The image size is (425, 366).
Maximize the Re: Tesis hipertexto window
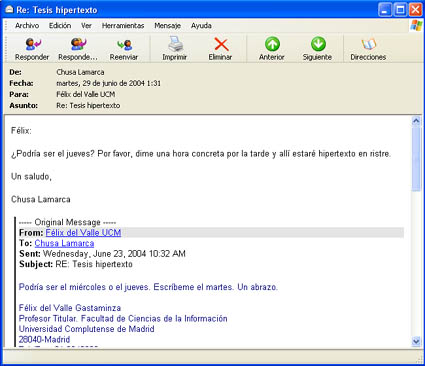400,10
